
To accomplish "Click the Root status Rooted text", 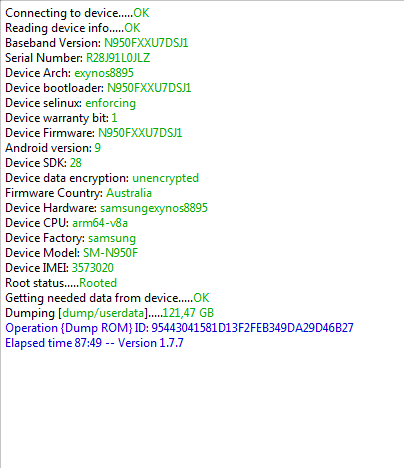I will pyautogui.click(x=98, y=283).
